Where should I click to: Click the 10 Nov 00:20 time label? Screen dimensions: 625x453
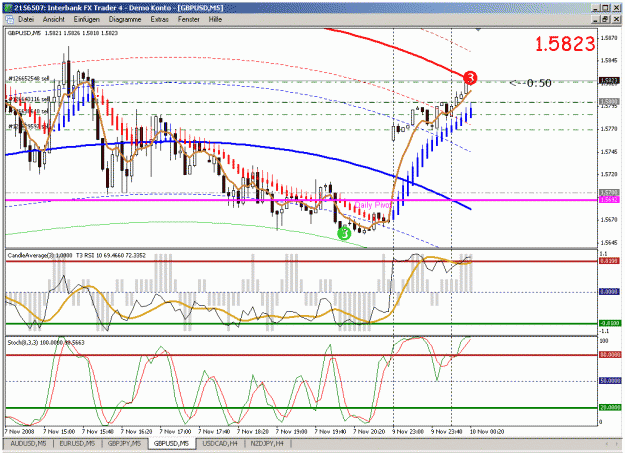point(487,431)
